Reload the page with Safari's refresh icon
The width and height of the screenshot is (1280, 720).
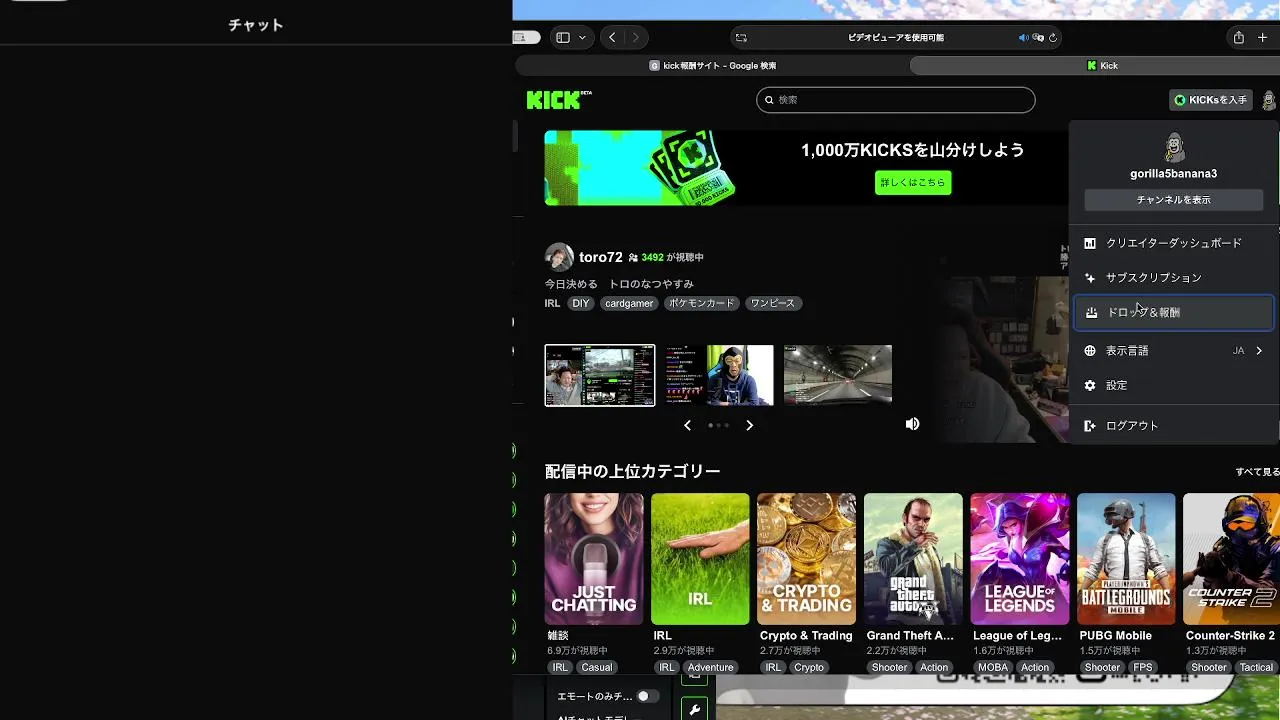click(x=1053, y=38)
